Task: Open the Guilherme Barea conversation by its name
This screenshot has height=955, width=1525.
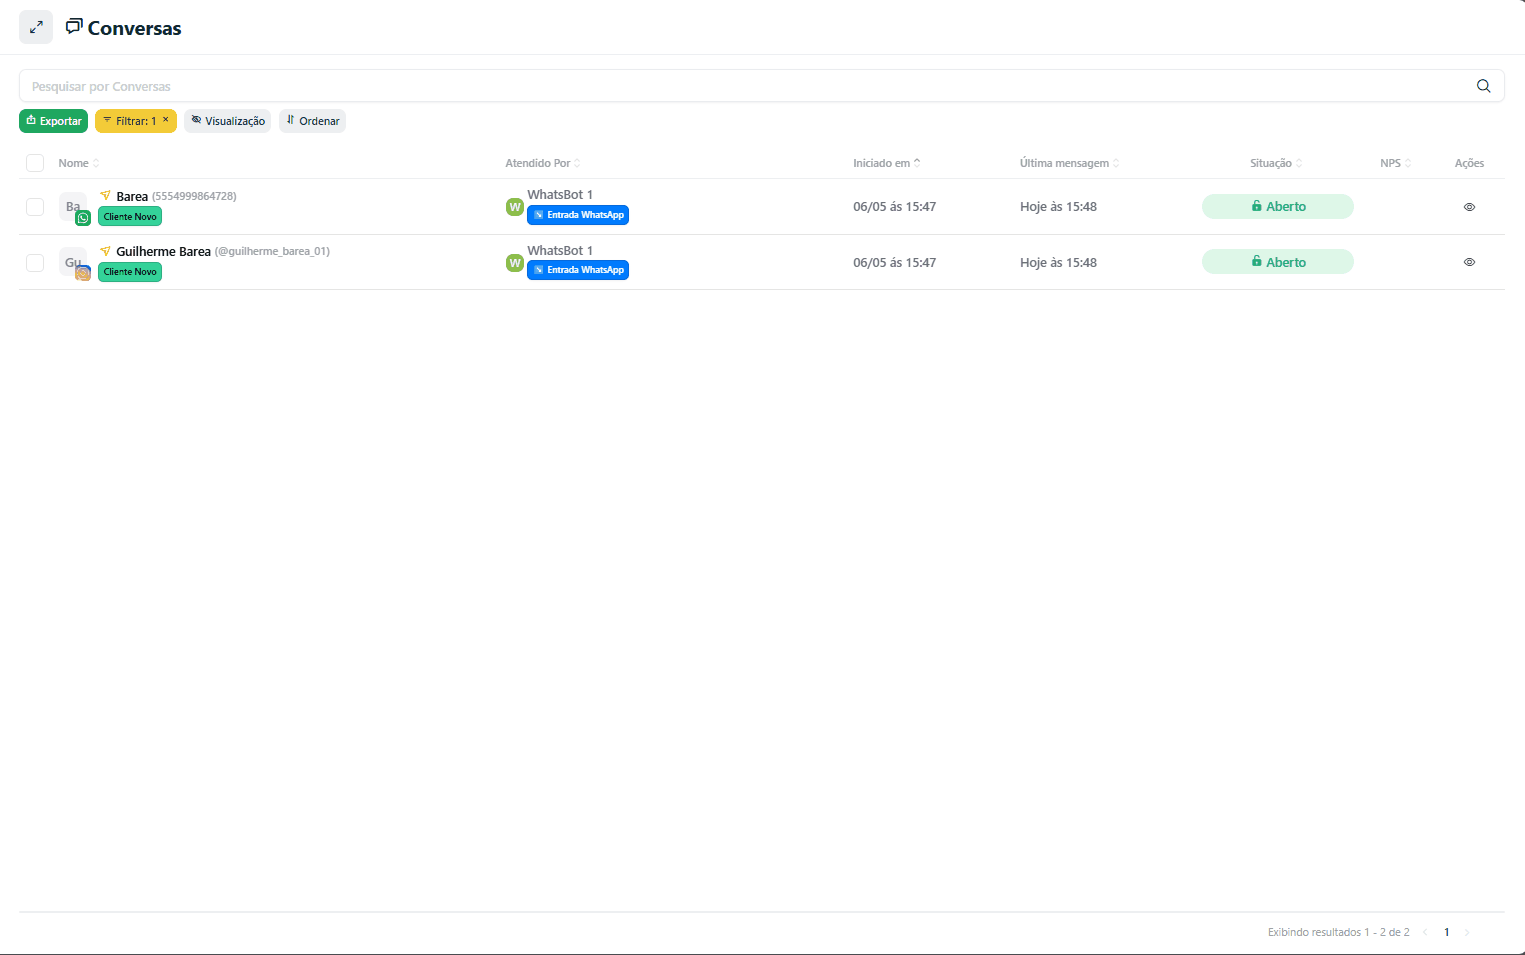Action: [x=163, y=251]
